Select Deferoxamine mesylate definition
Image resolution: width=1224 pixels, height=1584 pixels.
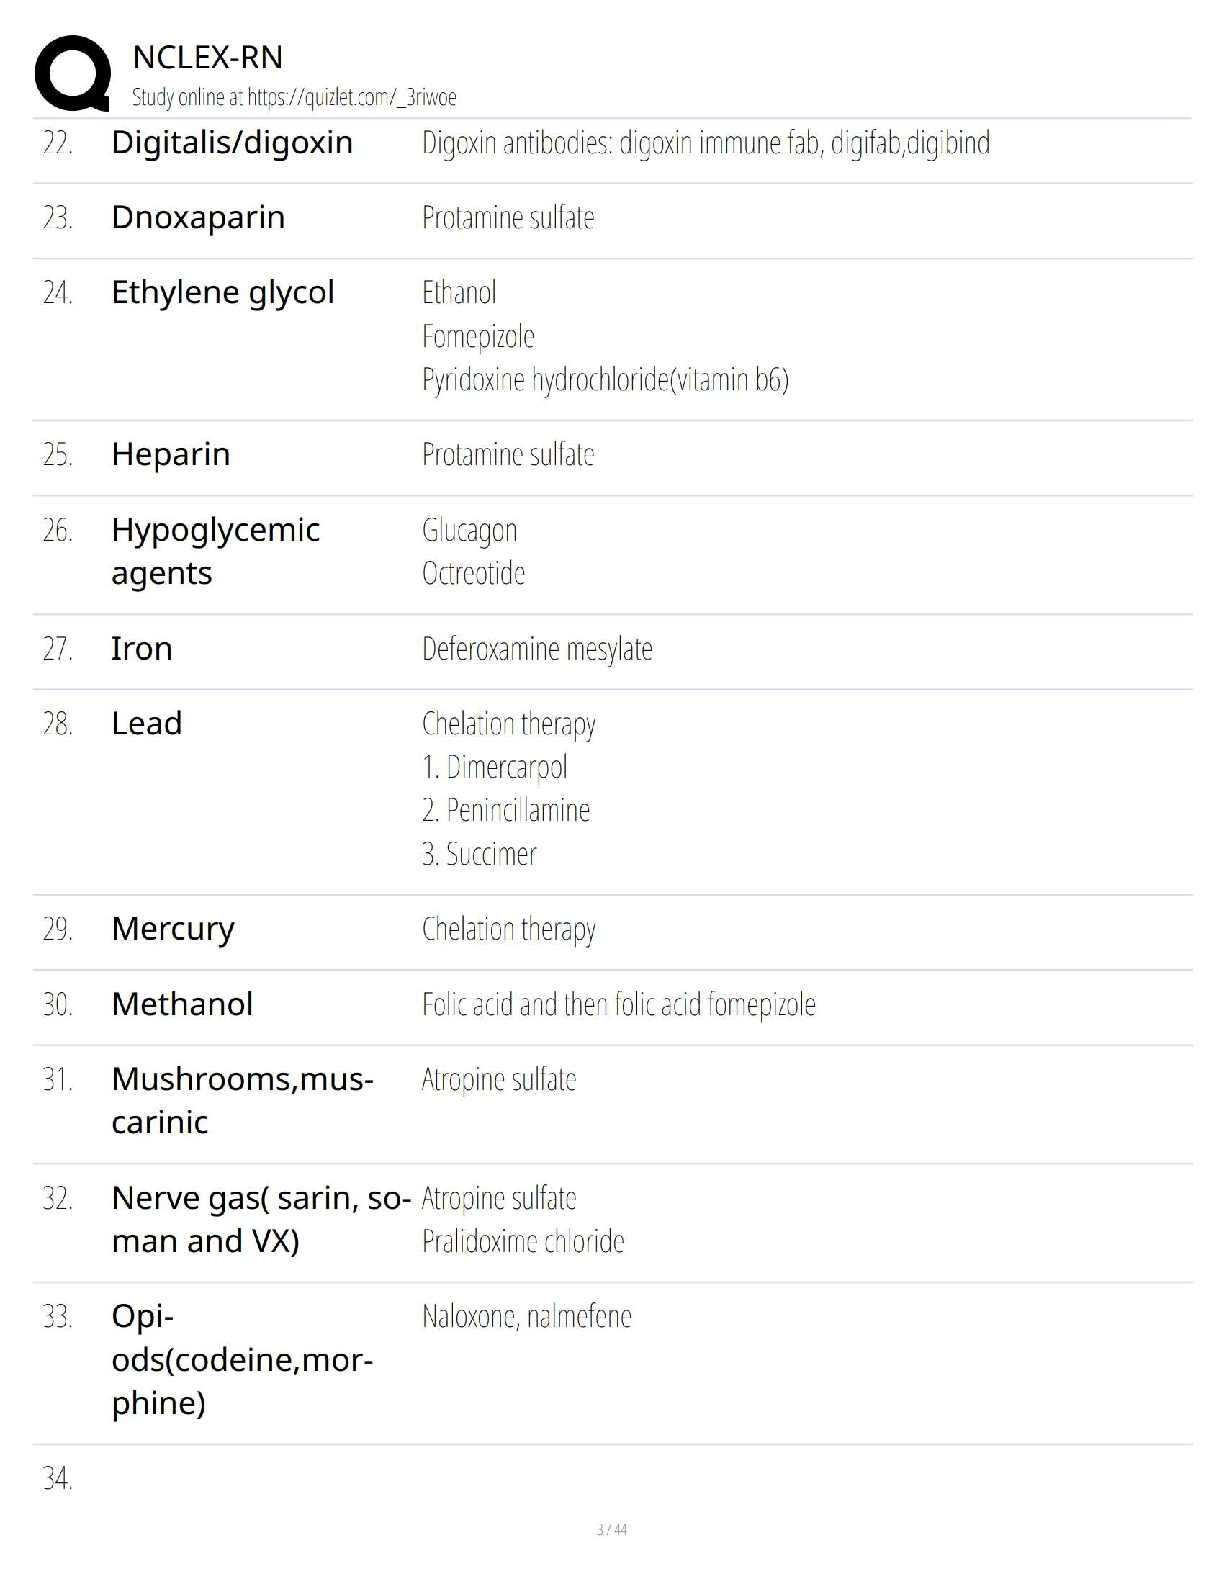click(537, 650)
